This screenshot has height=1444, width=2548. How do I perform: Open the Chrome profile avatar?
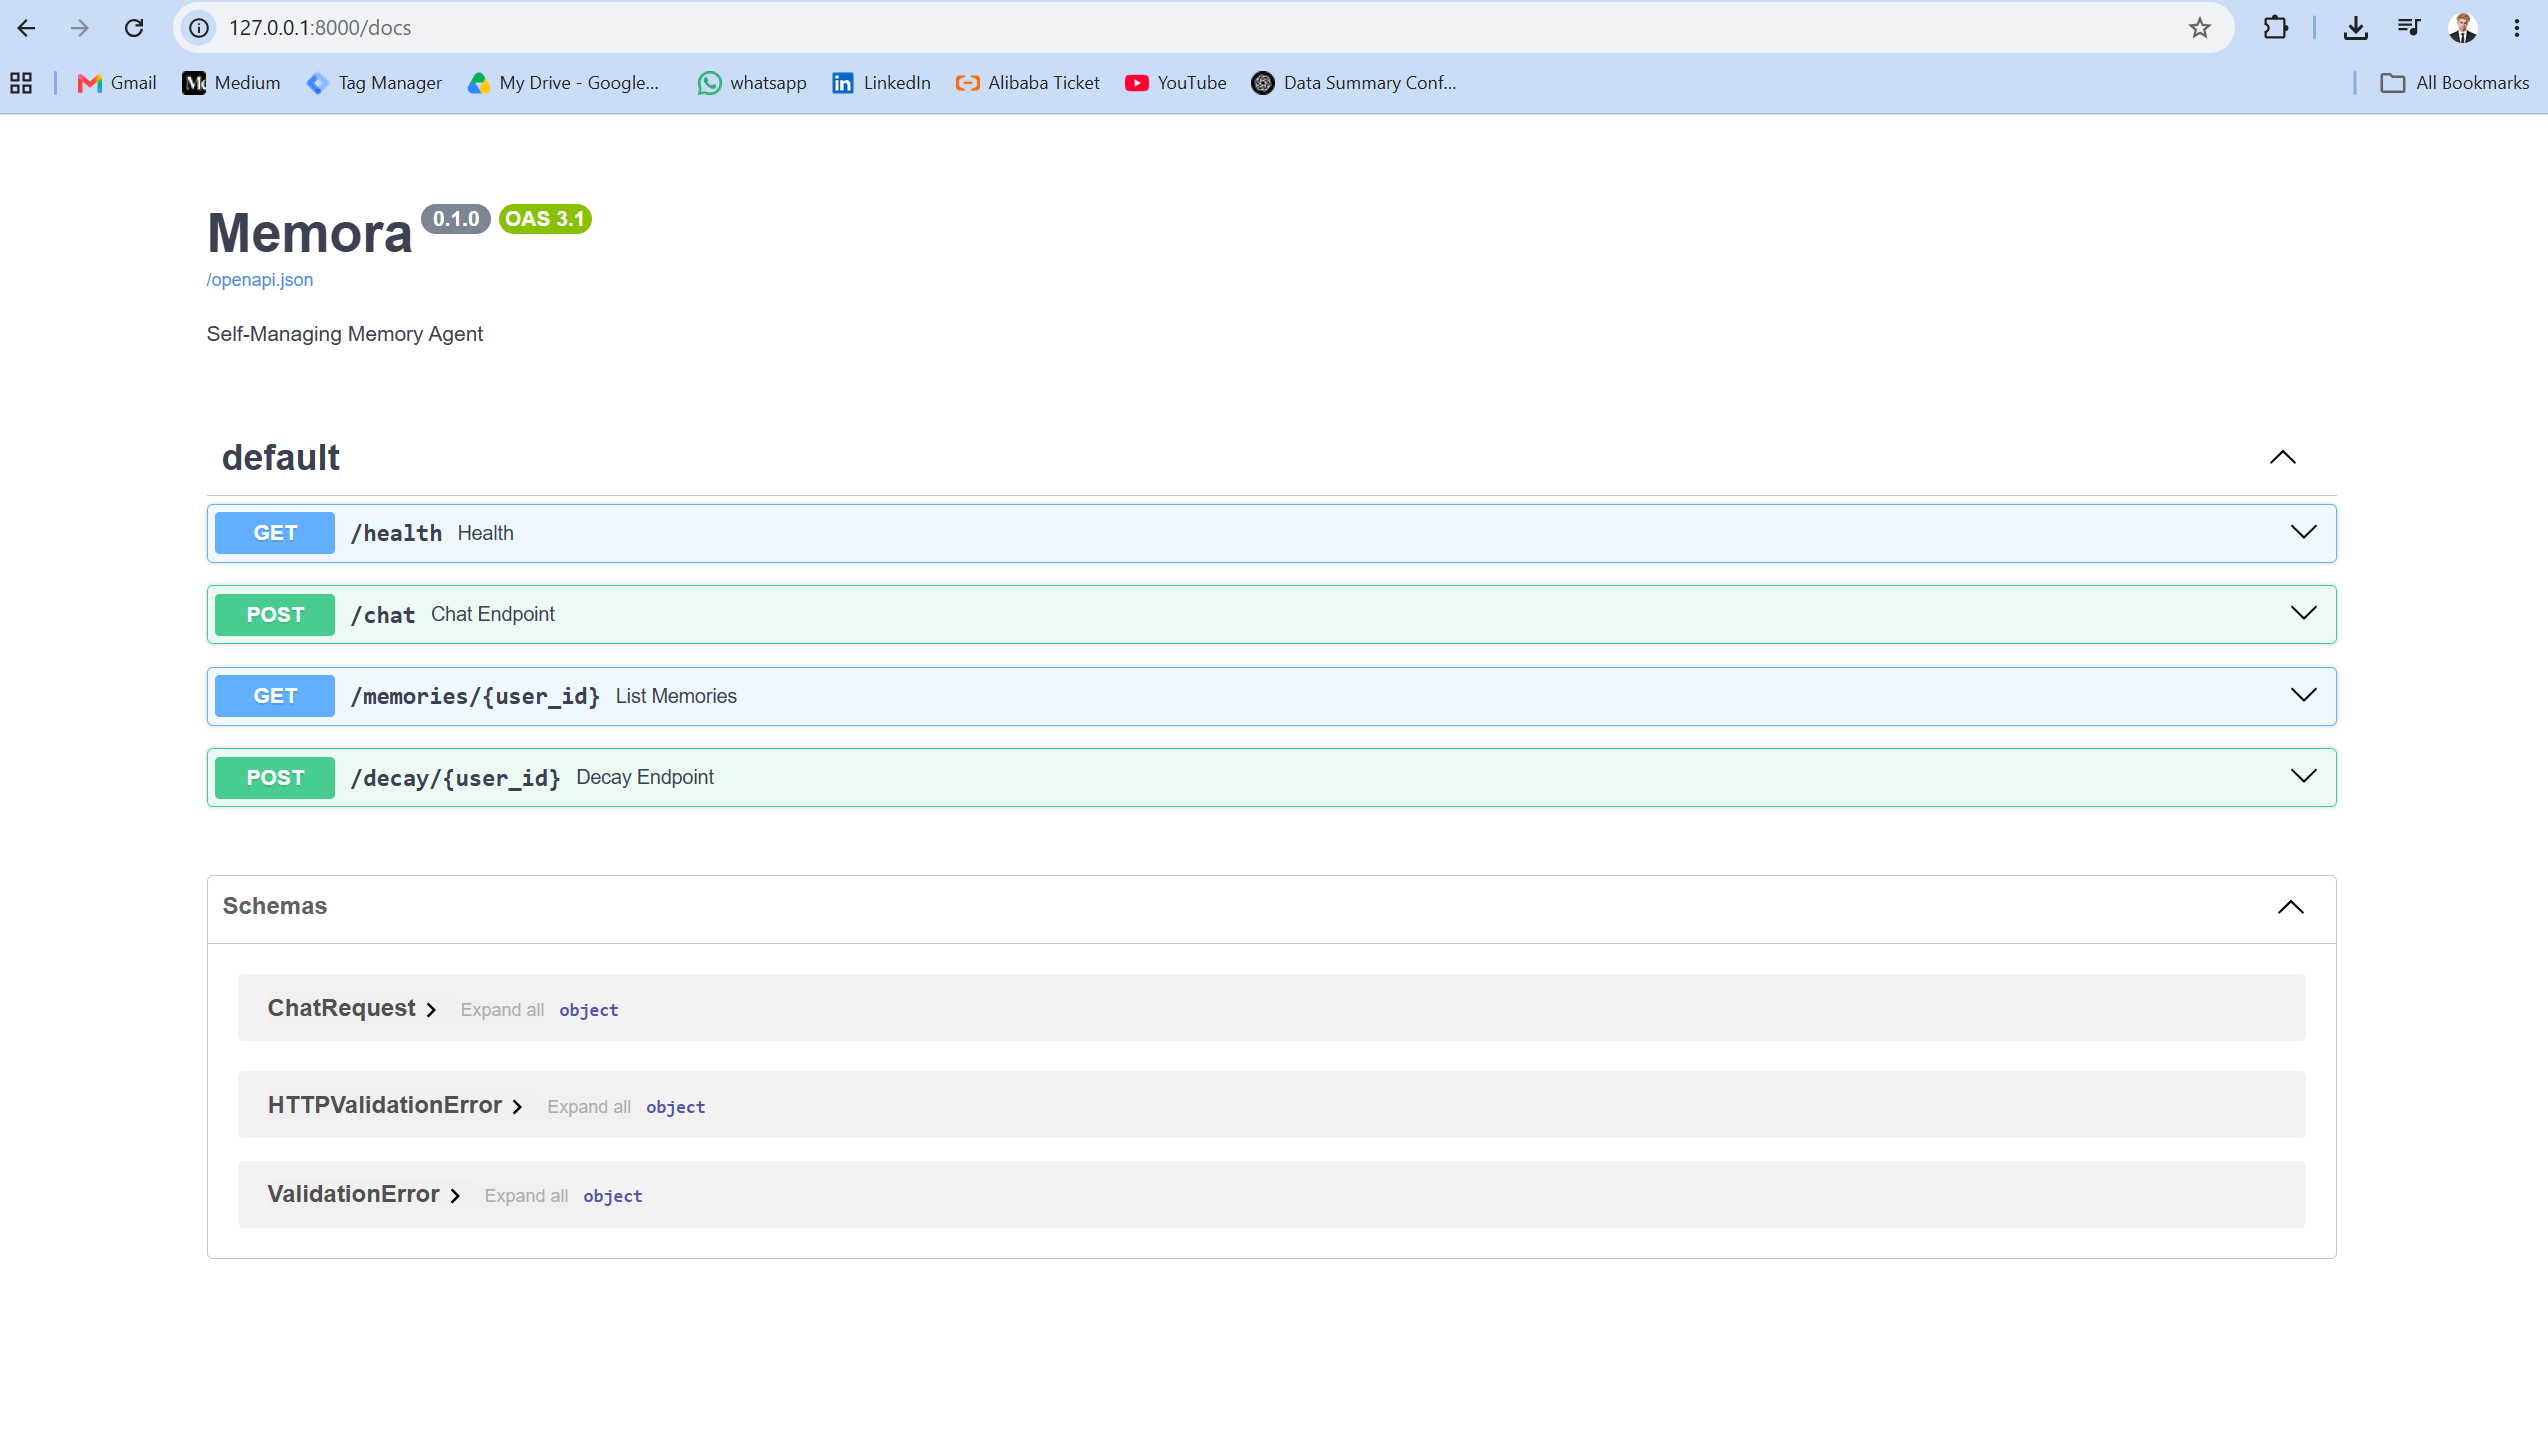2463,28
